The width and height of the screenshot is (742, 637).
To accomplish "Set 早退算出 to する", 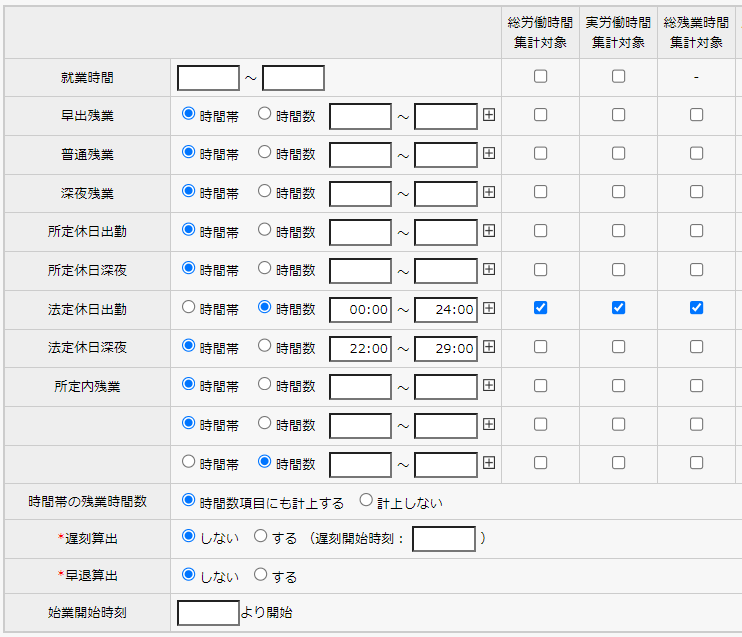I will 261,576.
